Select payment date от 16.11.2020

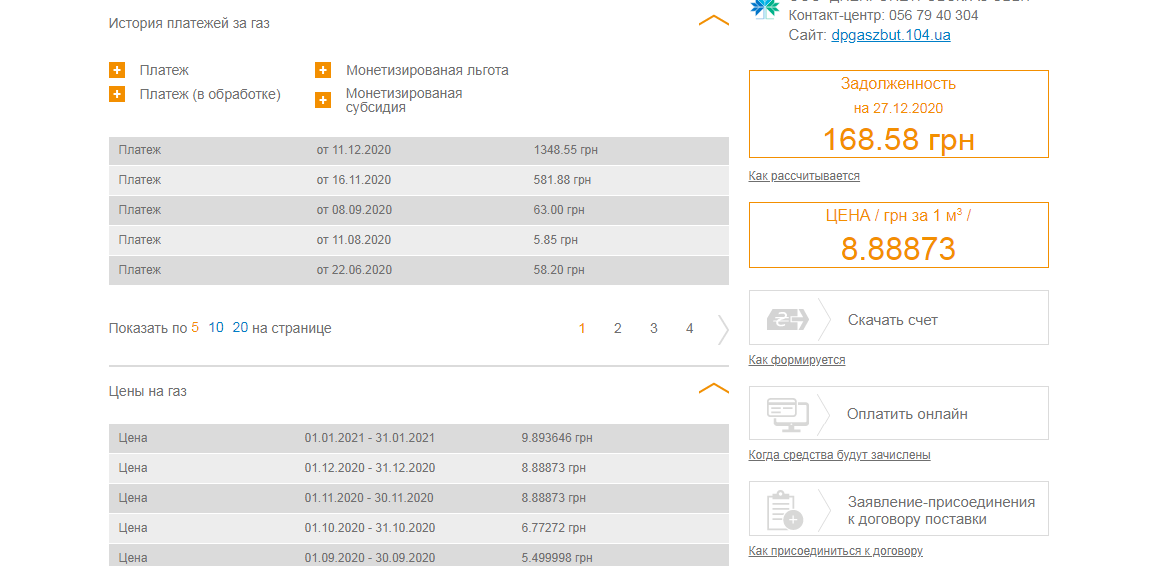click(x=354, y=179)
